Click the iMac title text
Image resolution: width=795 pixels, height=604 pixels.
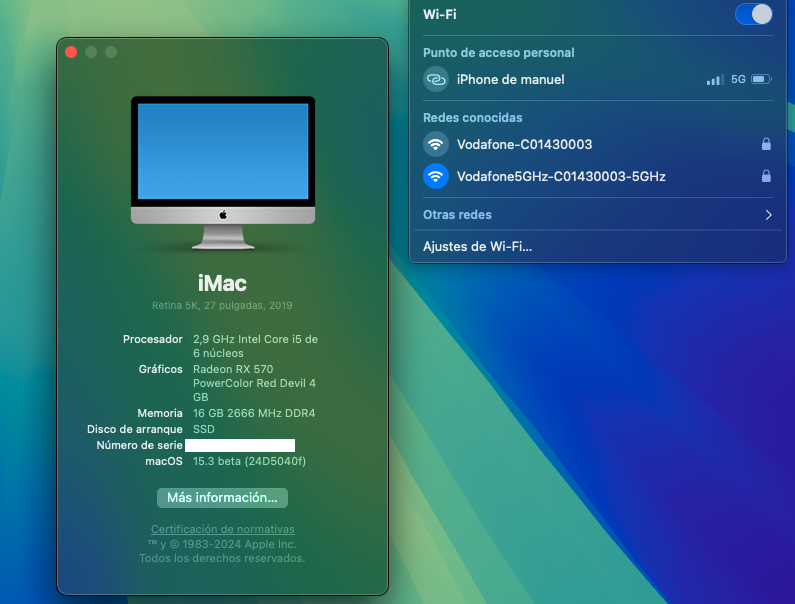[222, 283]
